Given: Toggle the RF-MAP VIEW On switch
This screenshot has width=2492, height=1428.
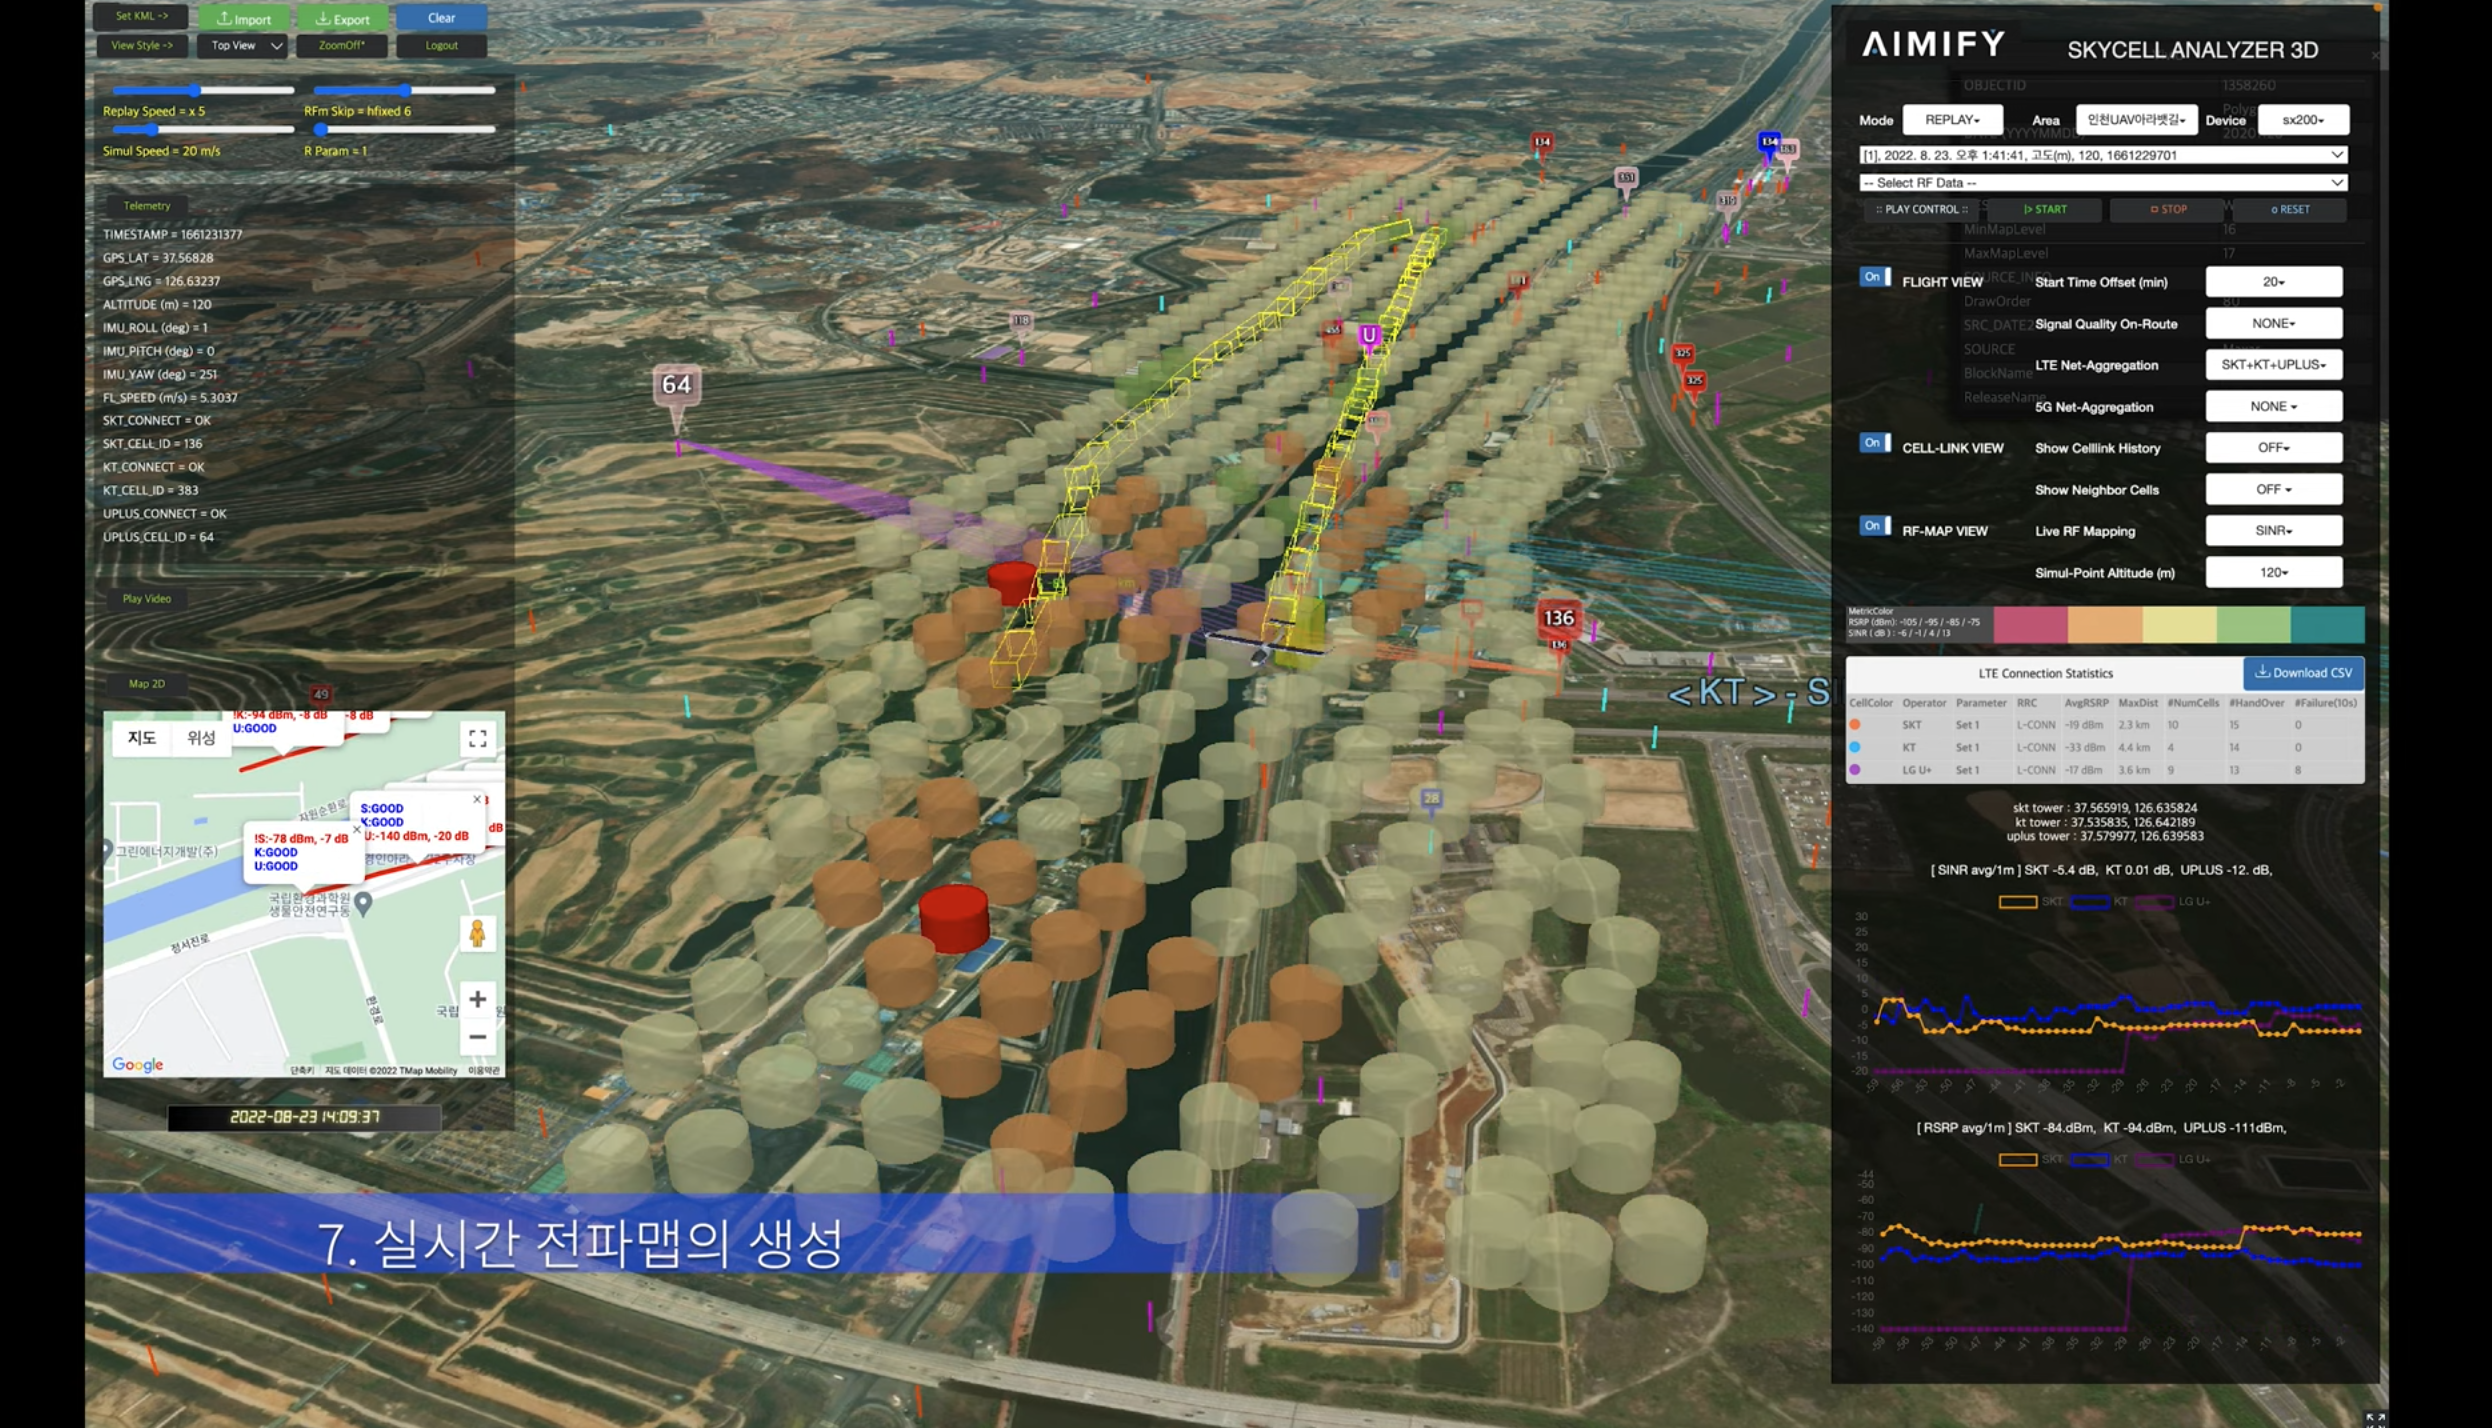Looking at the screenshot, I should point(1874,526).
